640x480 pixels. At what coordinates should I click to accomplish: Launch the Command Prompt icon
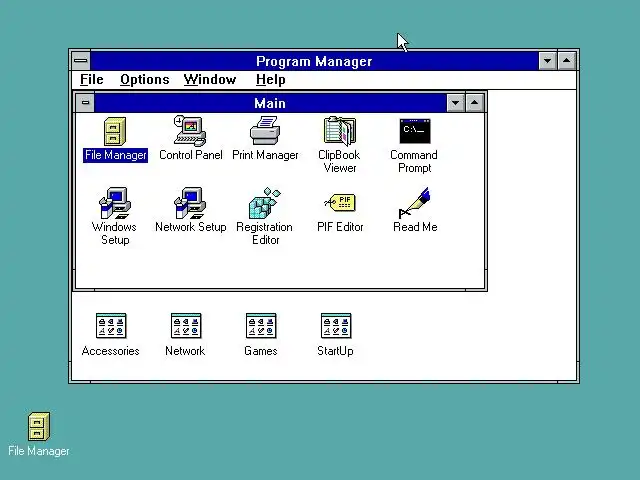click(415, 131)
